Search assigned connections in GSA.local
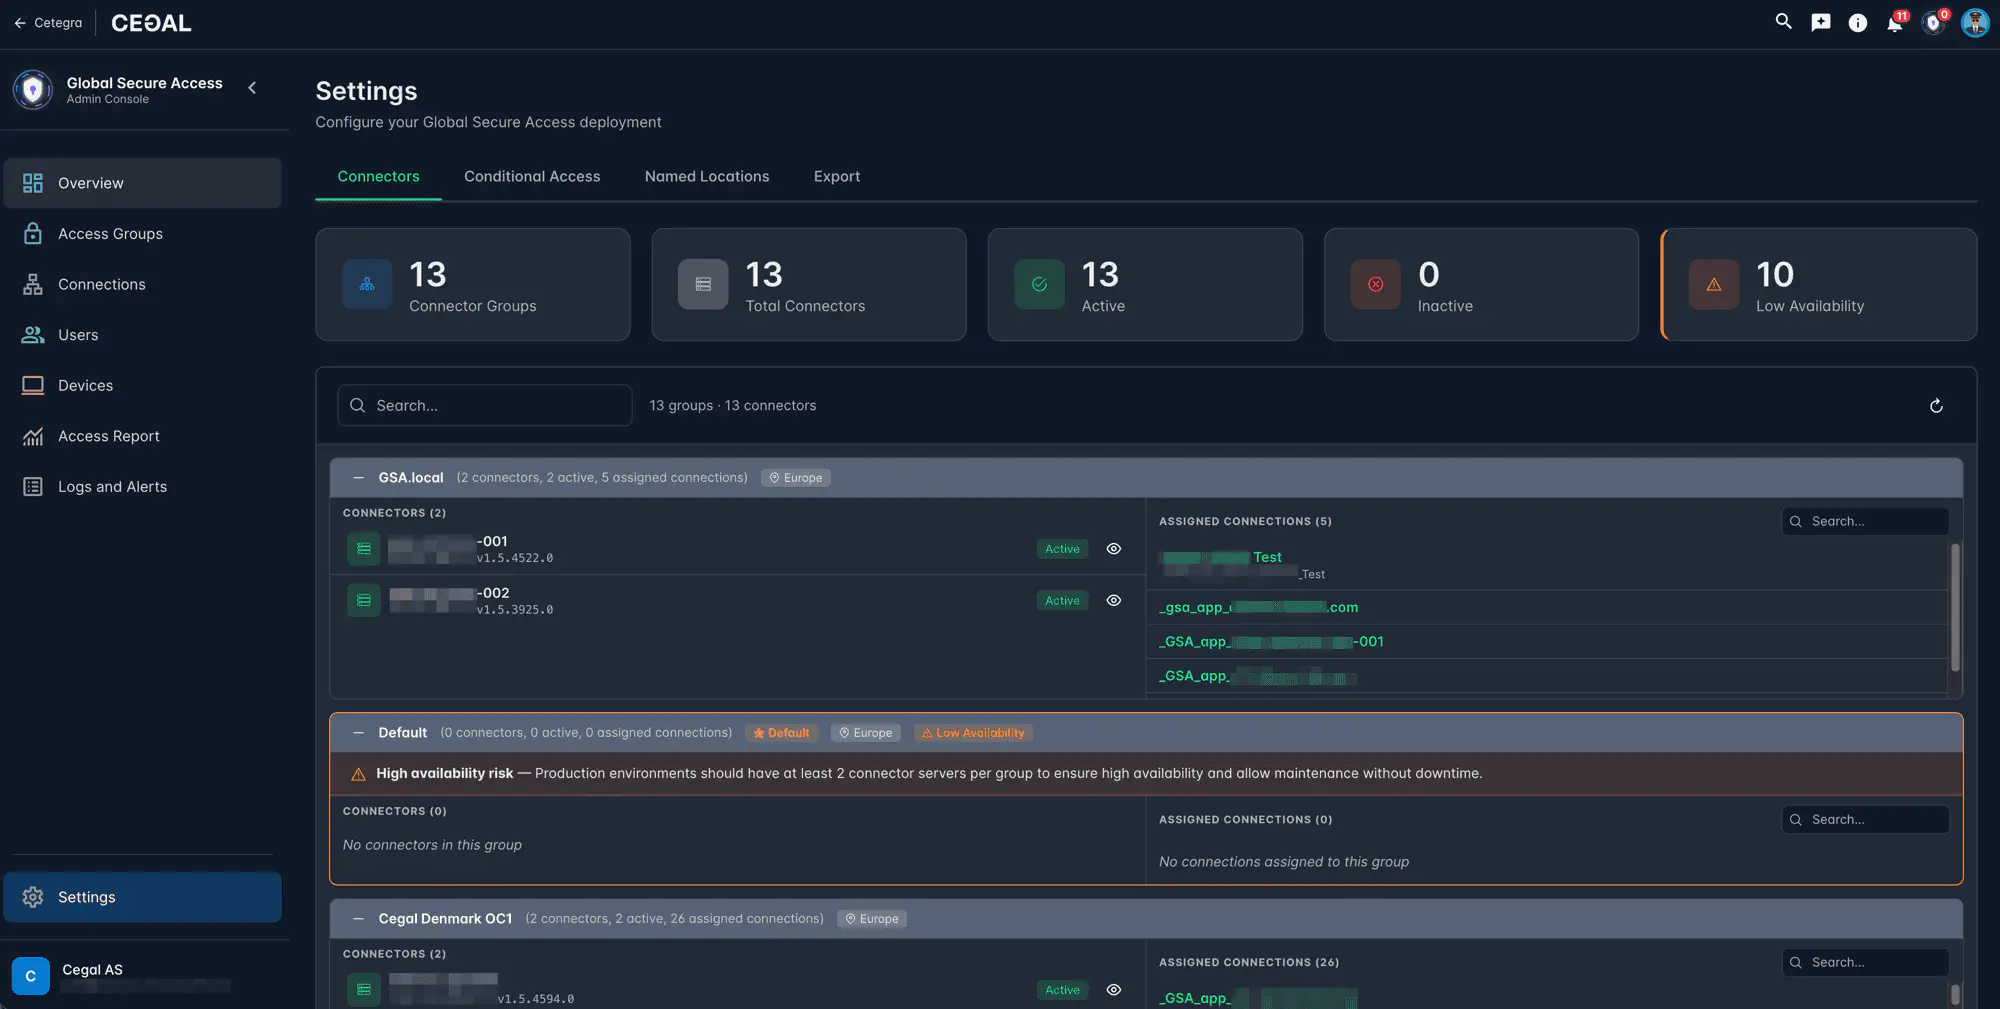The height and width of the screenshot is (1009, 2000). (1865, 521)
